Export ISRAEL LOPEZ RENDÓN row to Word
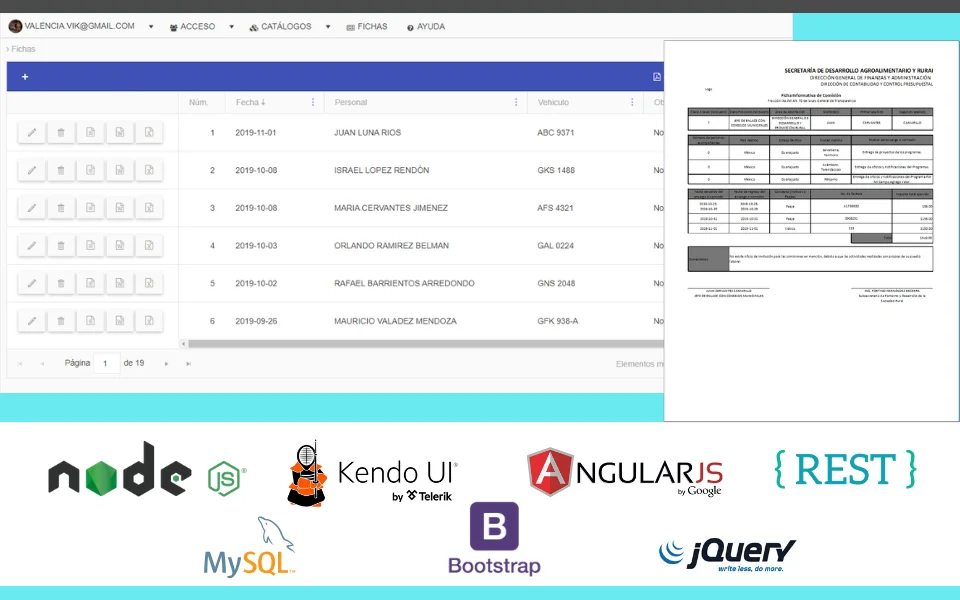 pos(120,170)
